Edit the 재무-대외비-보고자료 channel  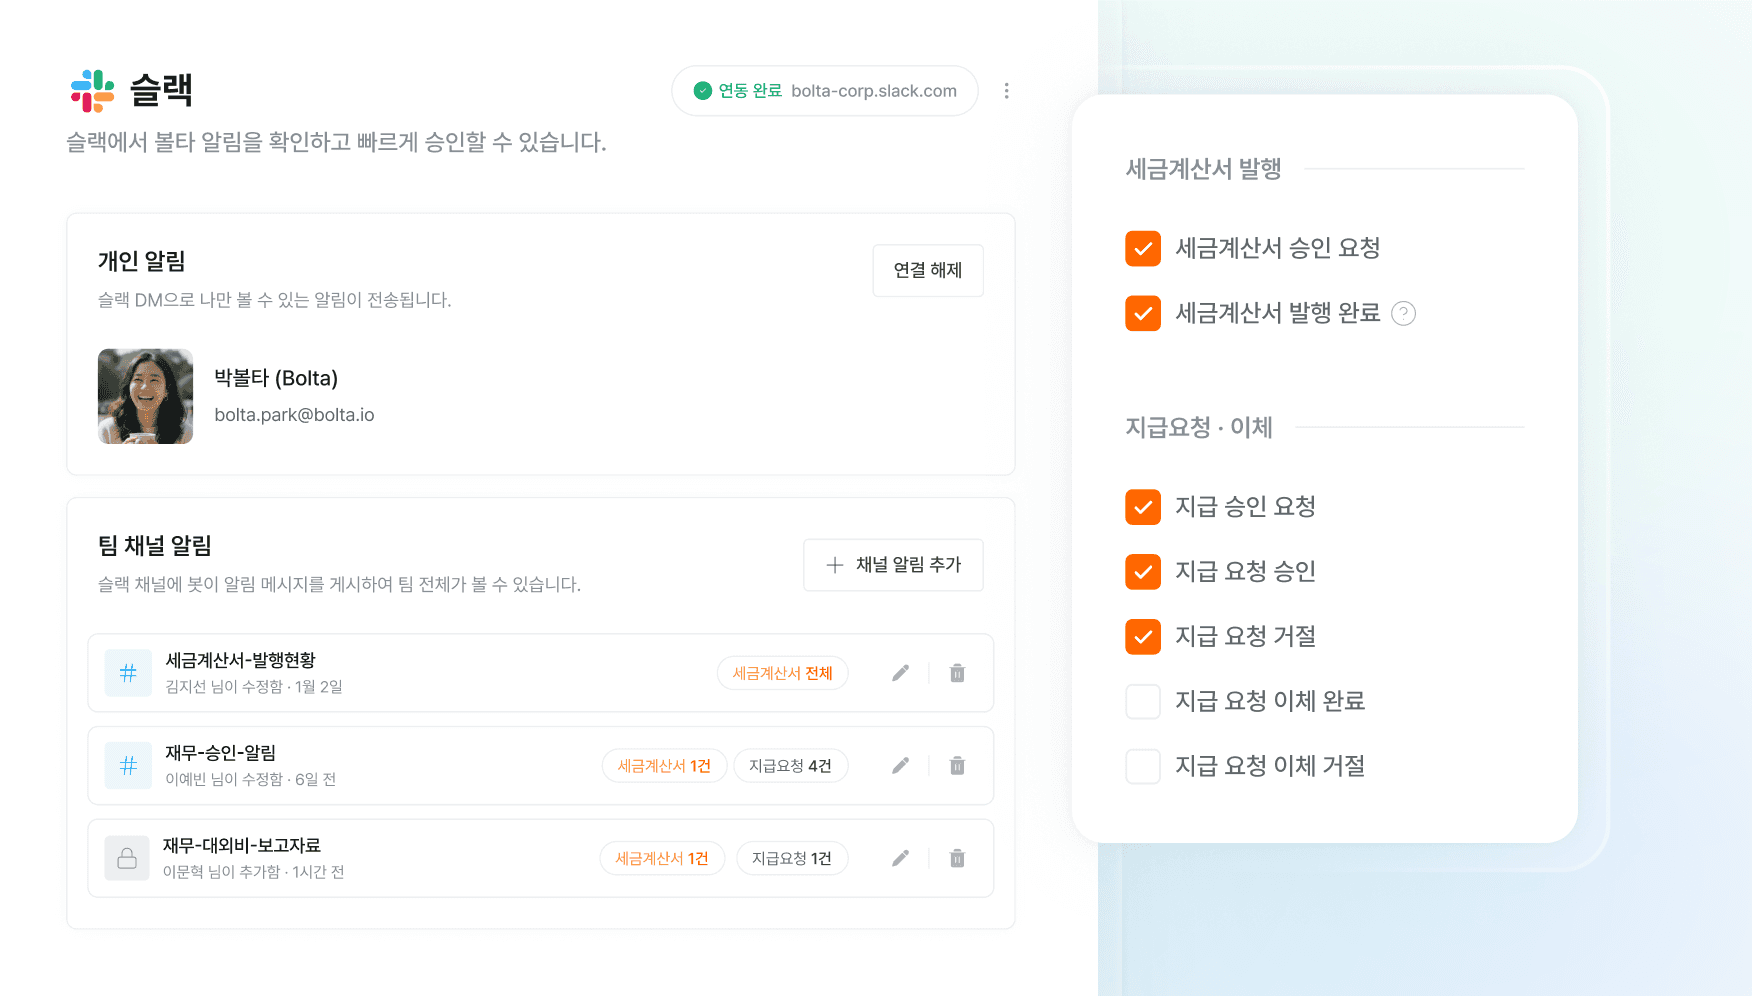[x=901, y=858]
